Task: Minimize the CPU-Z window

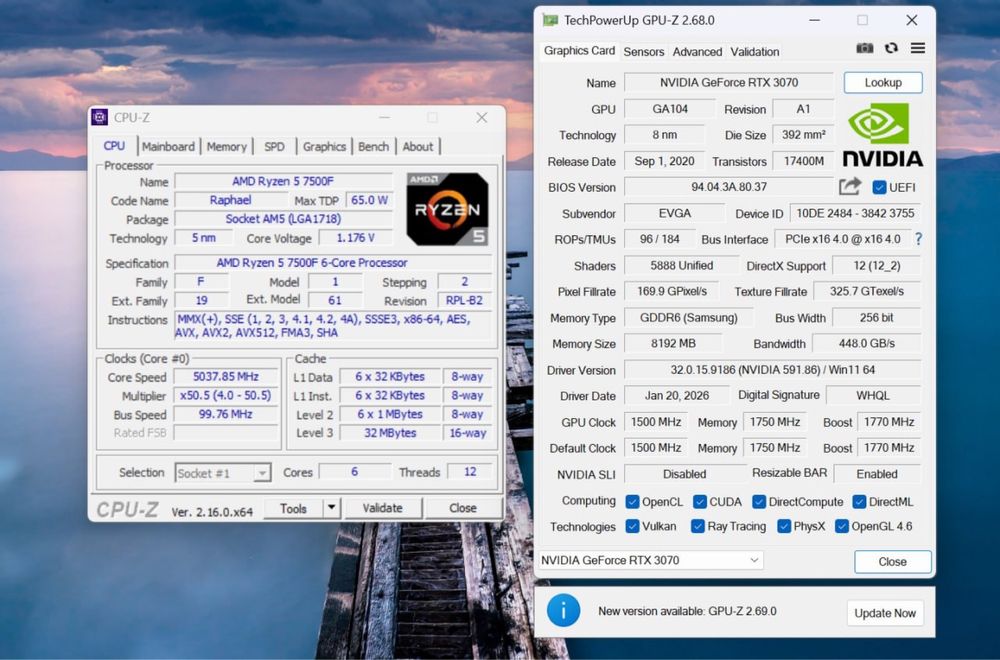Action: click(x=384, y=117)
